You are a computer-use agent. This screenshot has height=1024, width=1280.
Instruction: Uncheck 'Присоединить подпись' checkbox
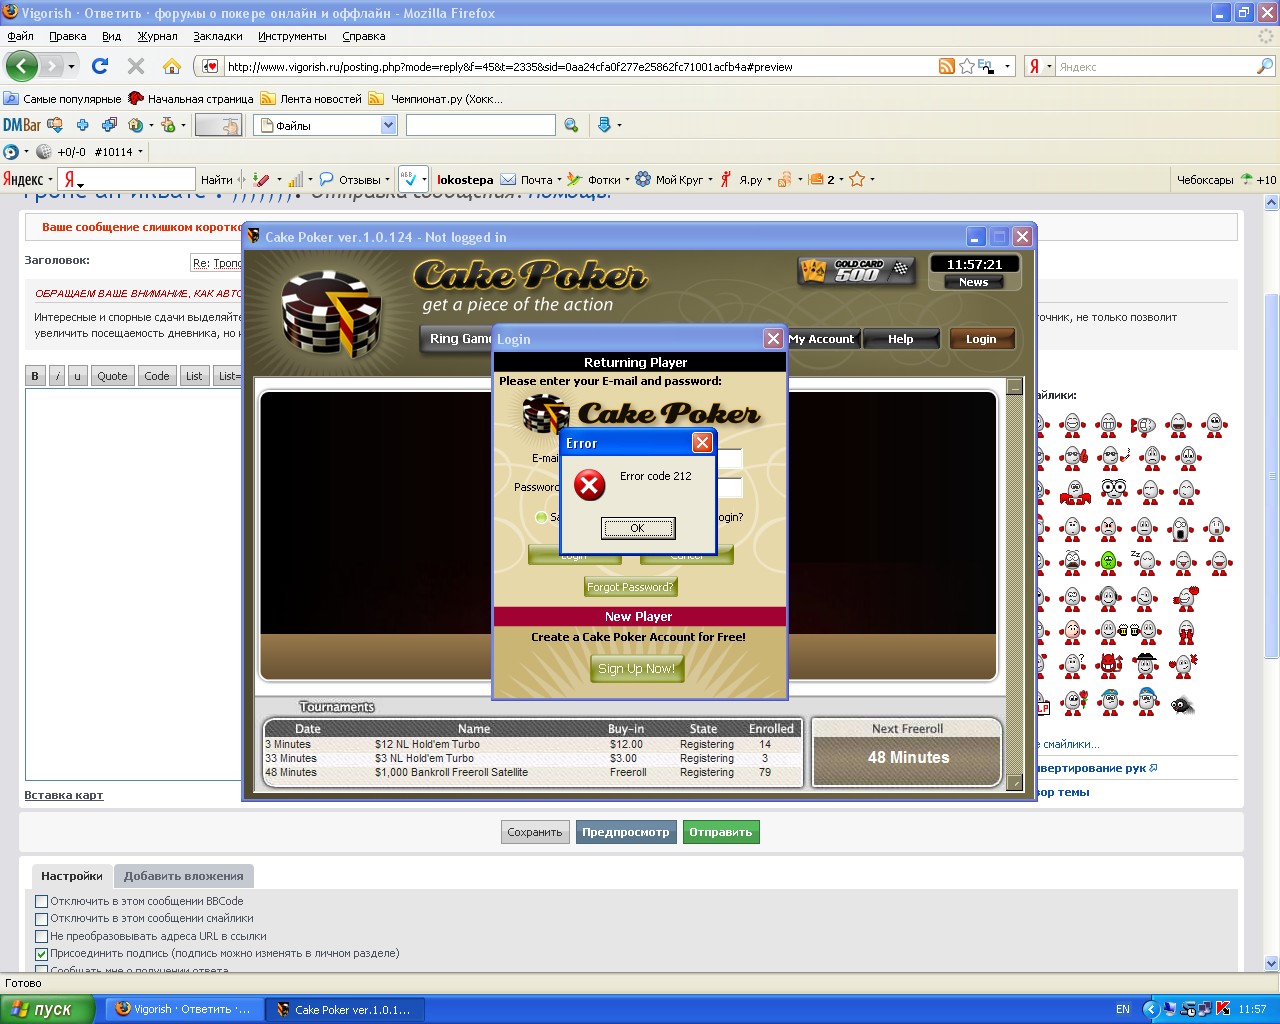(x=42, y=954)
